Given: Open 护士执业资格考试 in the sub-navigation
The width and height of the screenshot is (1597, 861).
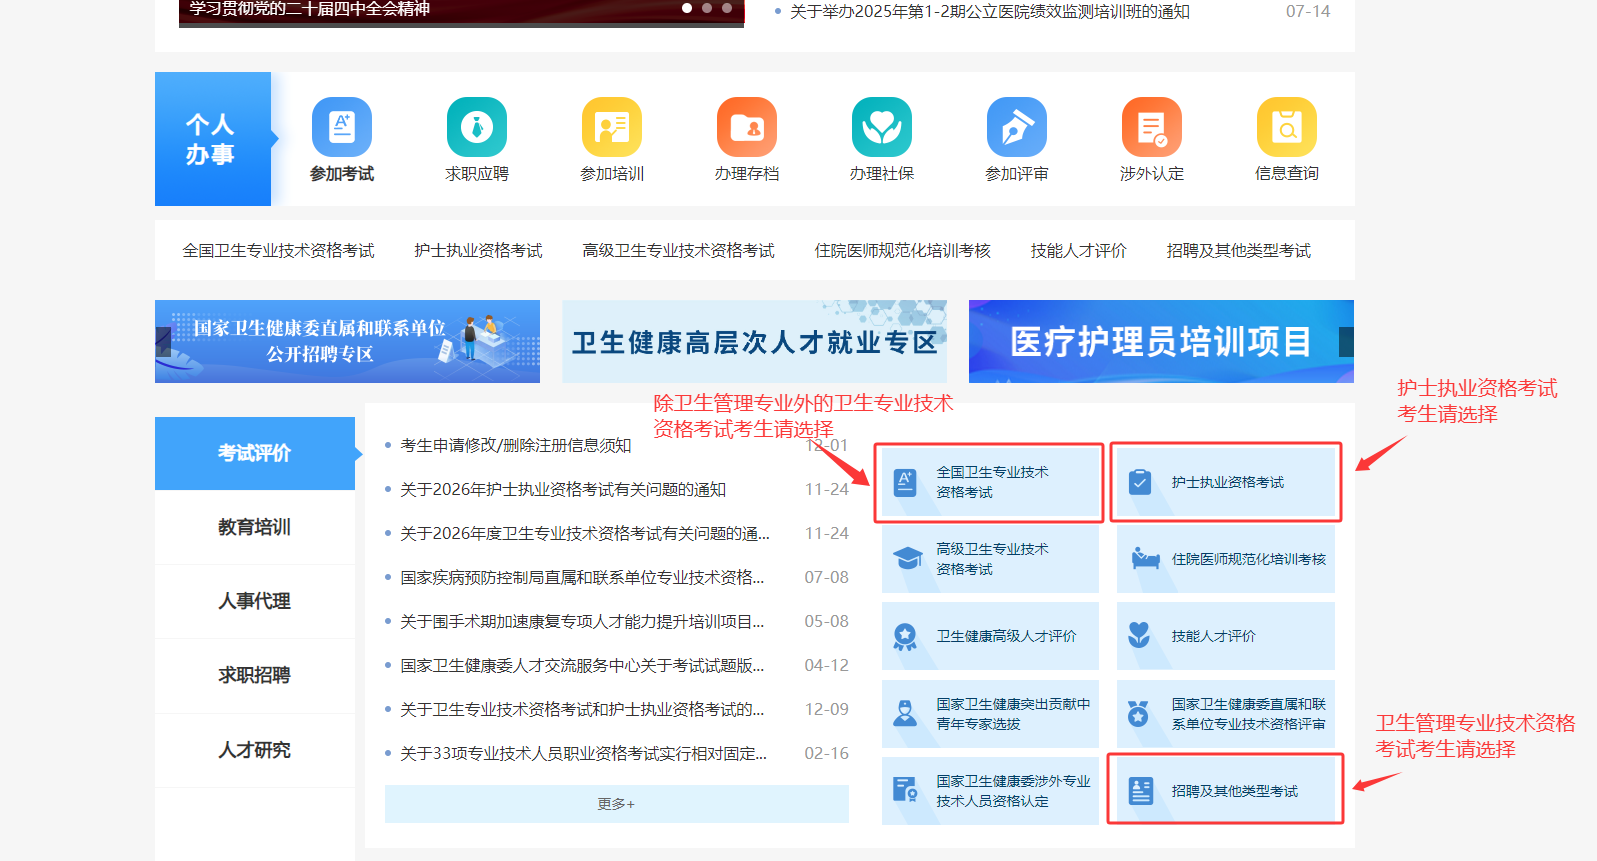Looking at the screenshot, I should (x=478, y=250).
